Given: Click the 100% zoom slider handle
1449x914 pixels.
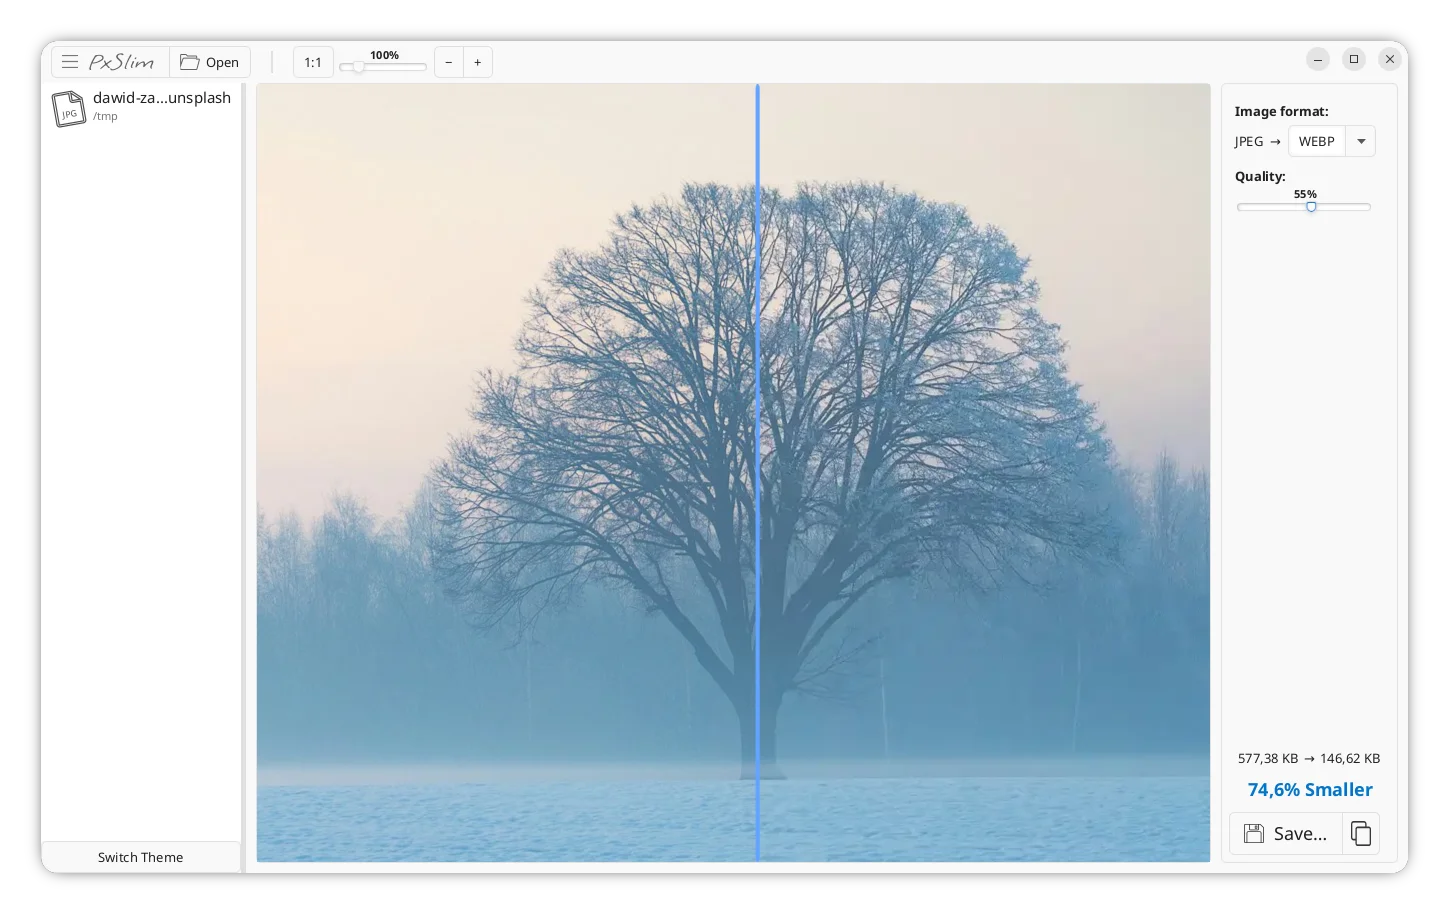Looking at the screenshot, I should click(358, 67).
